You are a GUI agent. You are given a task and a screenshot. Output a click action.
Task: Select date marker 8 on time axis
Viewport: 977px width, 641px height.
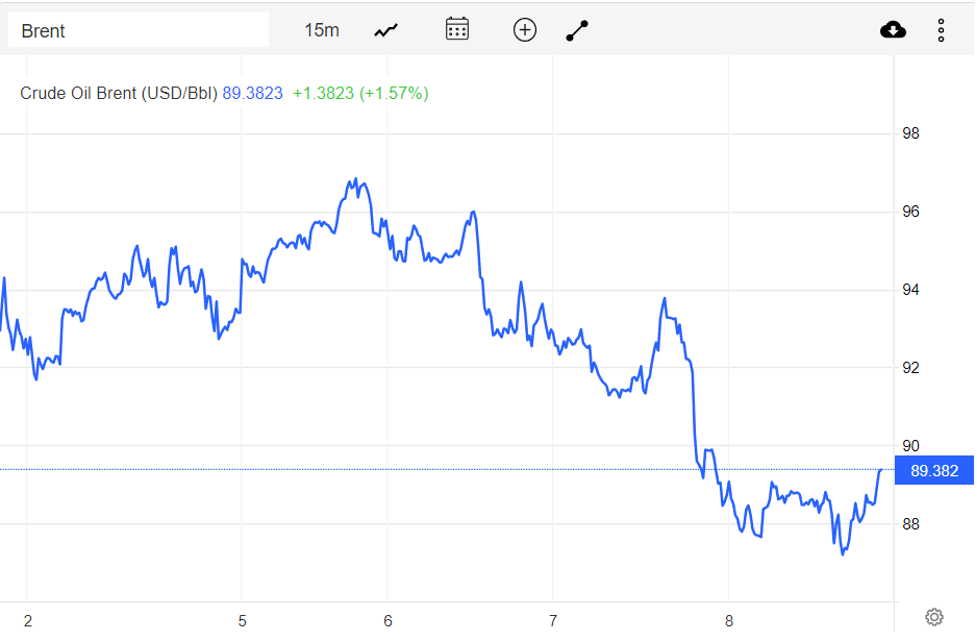point(729,621)
